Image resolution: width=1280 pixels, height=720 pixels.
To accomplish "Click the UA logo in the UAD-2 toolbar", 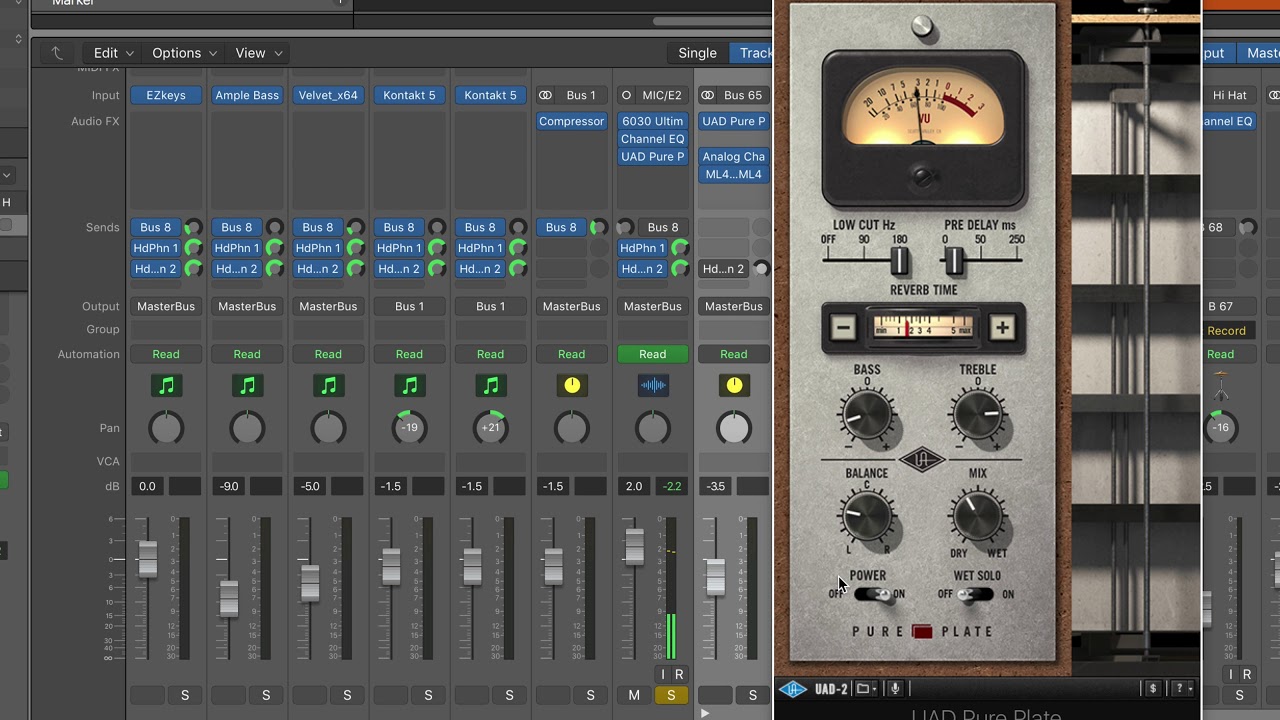I will 793,689.
